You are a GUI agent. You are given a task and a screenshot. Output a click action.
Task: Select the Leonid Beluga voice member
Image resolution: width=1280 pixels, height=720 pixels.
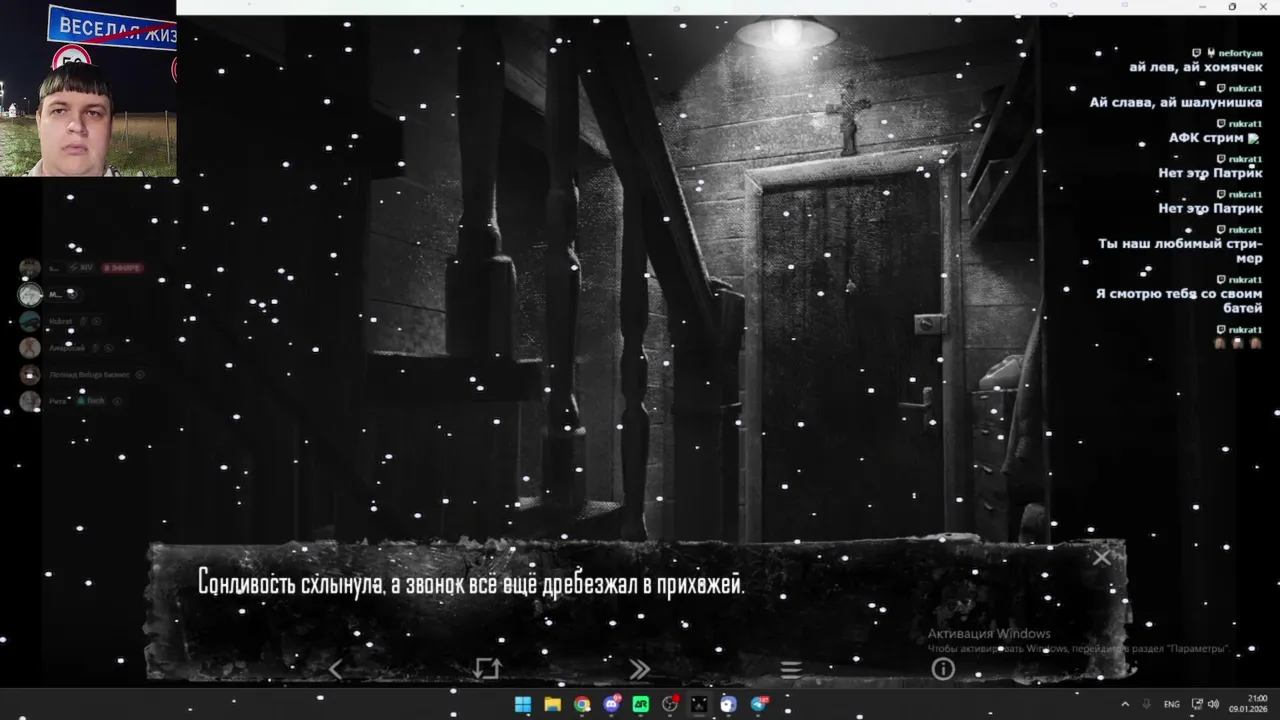point(84,375)
